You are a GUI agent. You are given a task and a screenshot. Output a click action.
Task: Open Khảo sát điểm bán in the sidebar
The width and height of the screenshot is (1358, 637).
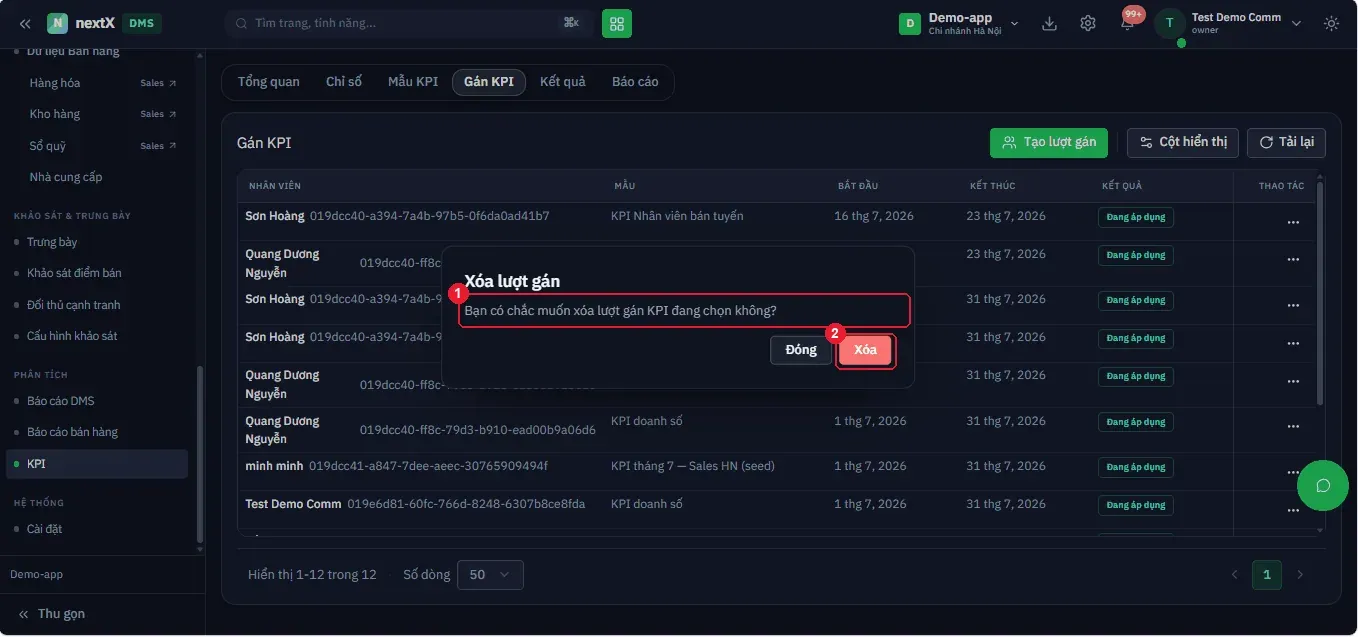pyautogui.click(x=75, y=273)
